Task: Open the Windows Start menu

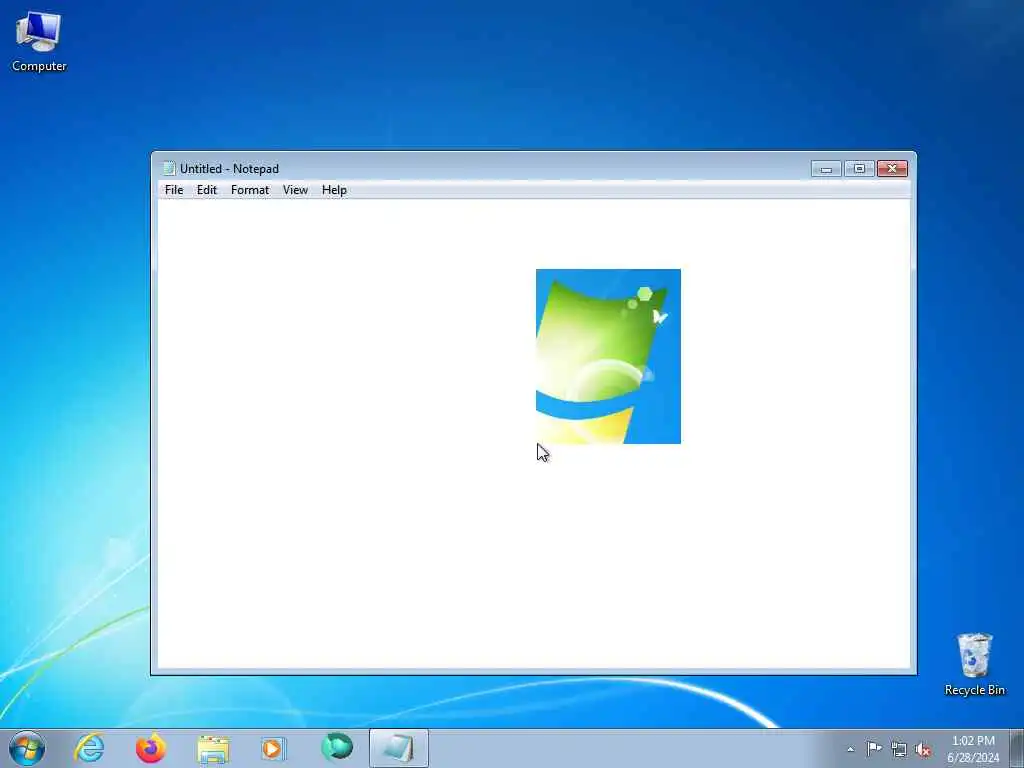Action: (x=27, y=748)
